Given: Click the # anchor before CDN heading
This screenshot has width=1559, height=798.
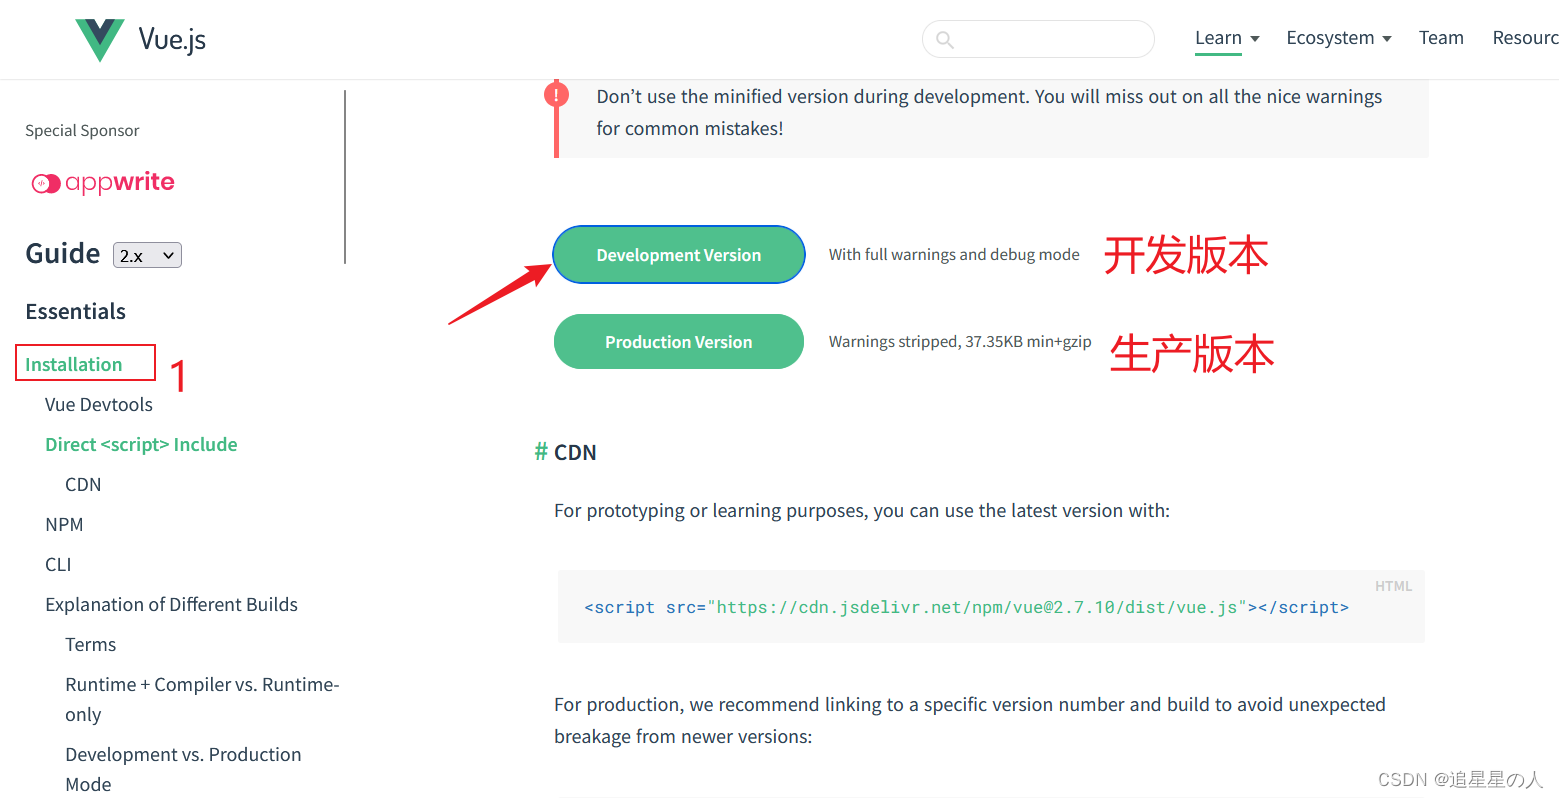Looking at the screenshot, I should pos(541,452).
